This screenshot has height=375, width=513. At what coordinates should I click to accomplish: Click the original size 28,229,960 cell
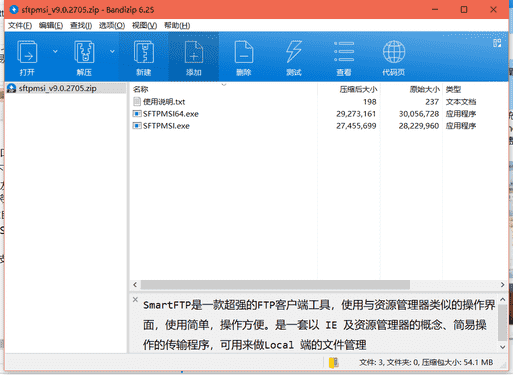pos(419,126)
